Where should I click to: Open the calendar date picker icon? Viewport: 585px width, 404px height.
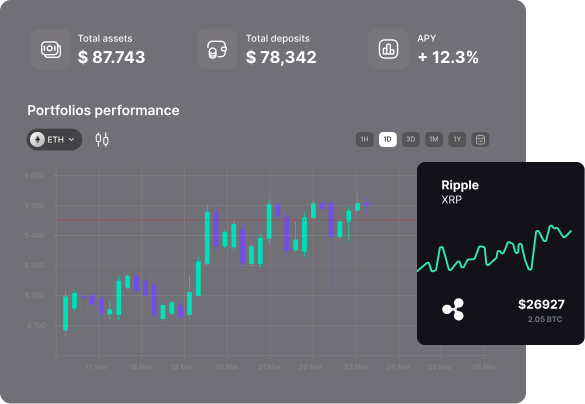(480, 140)
